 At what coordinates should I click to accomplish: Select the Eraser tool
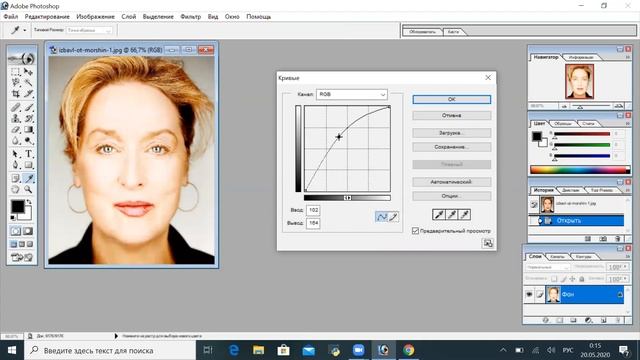point(16,130)
